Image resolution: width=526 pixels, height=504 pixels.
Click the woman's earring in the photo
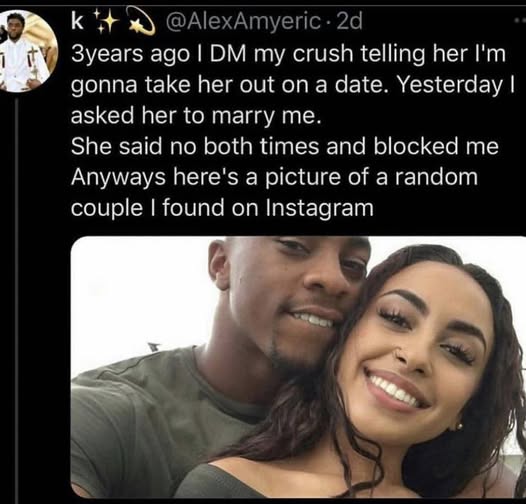[x=459, y=426]
